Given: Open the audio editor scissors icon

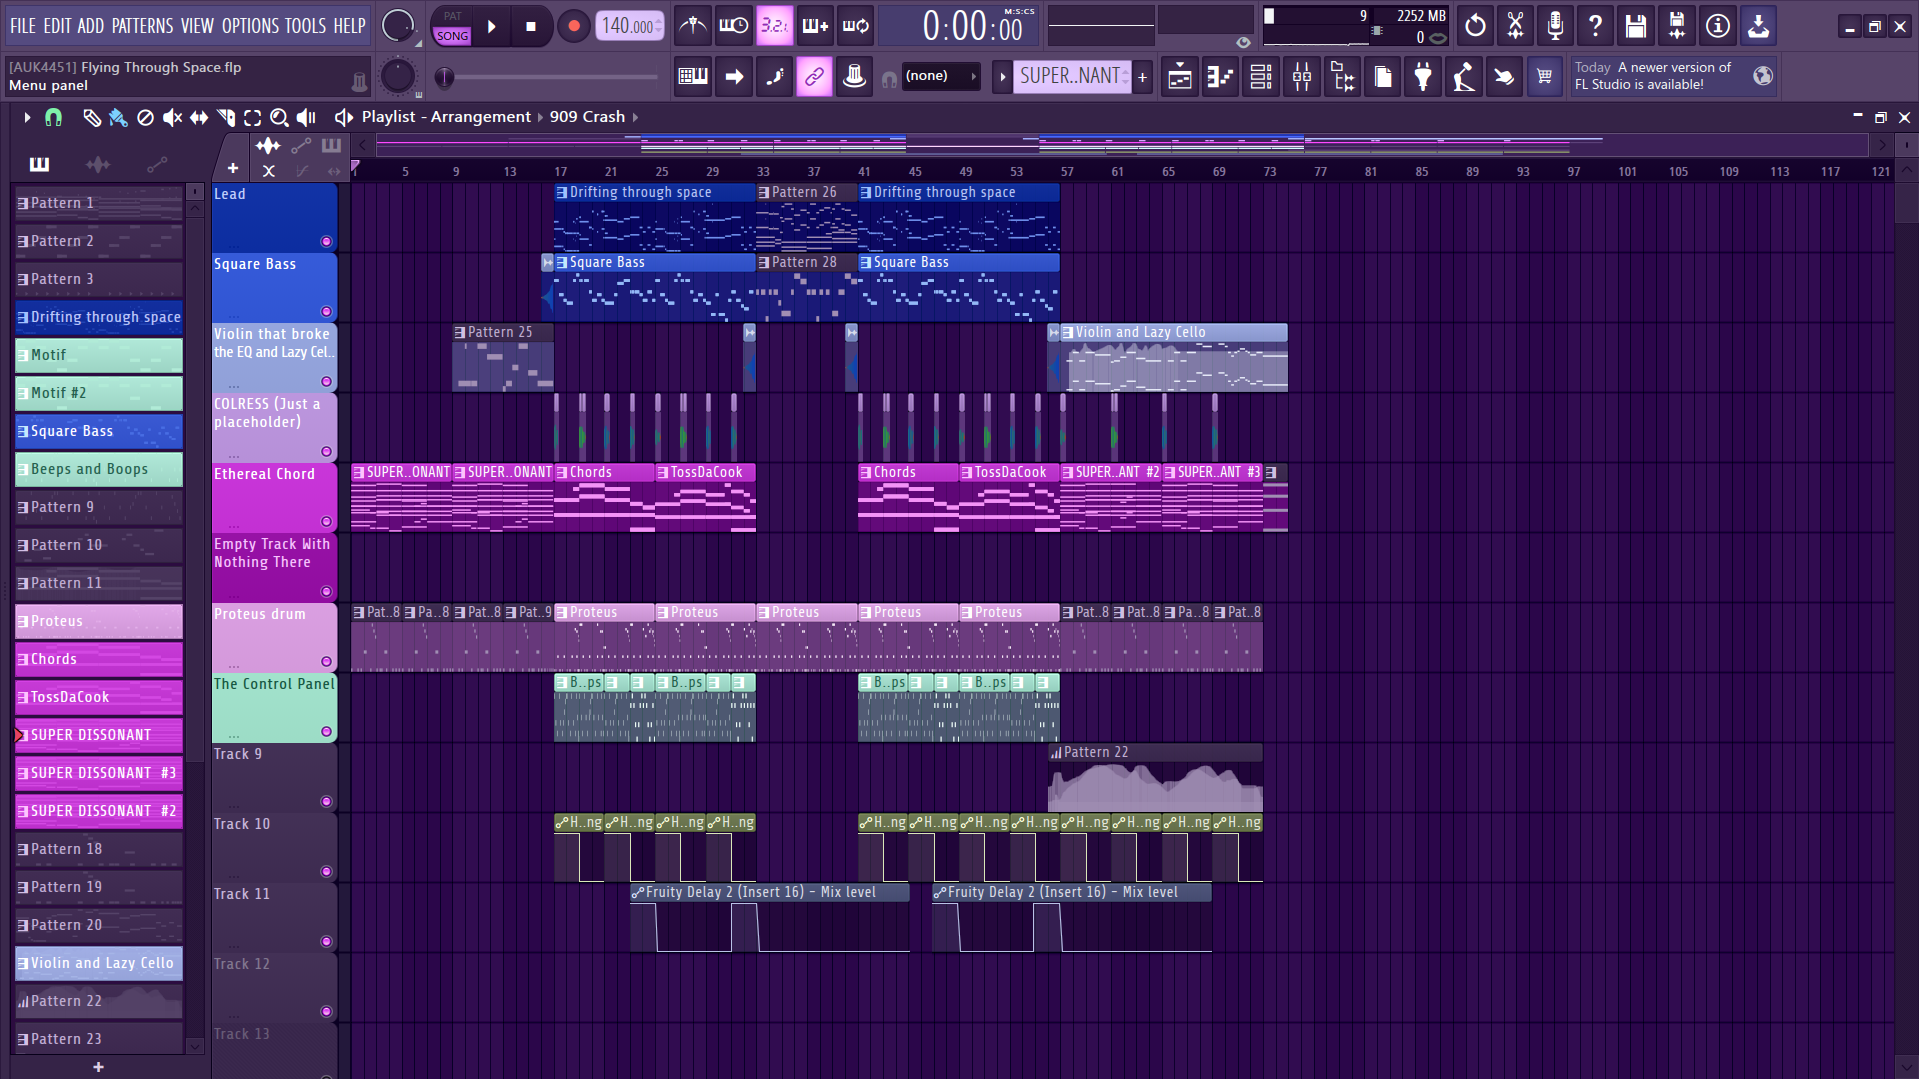Looking at the screenshot, I should point(1516,26).
